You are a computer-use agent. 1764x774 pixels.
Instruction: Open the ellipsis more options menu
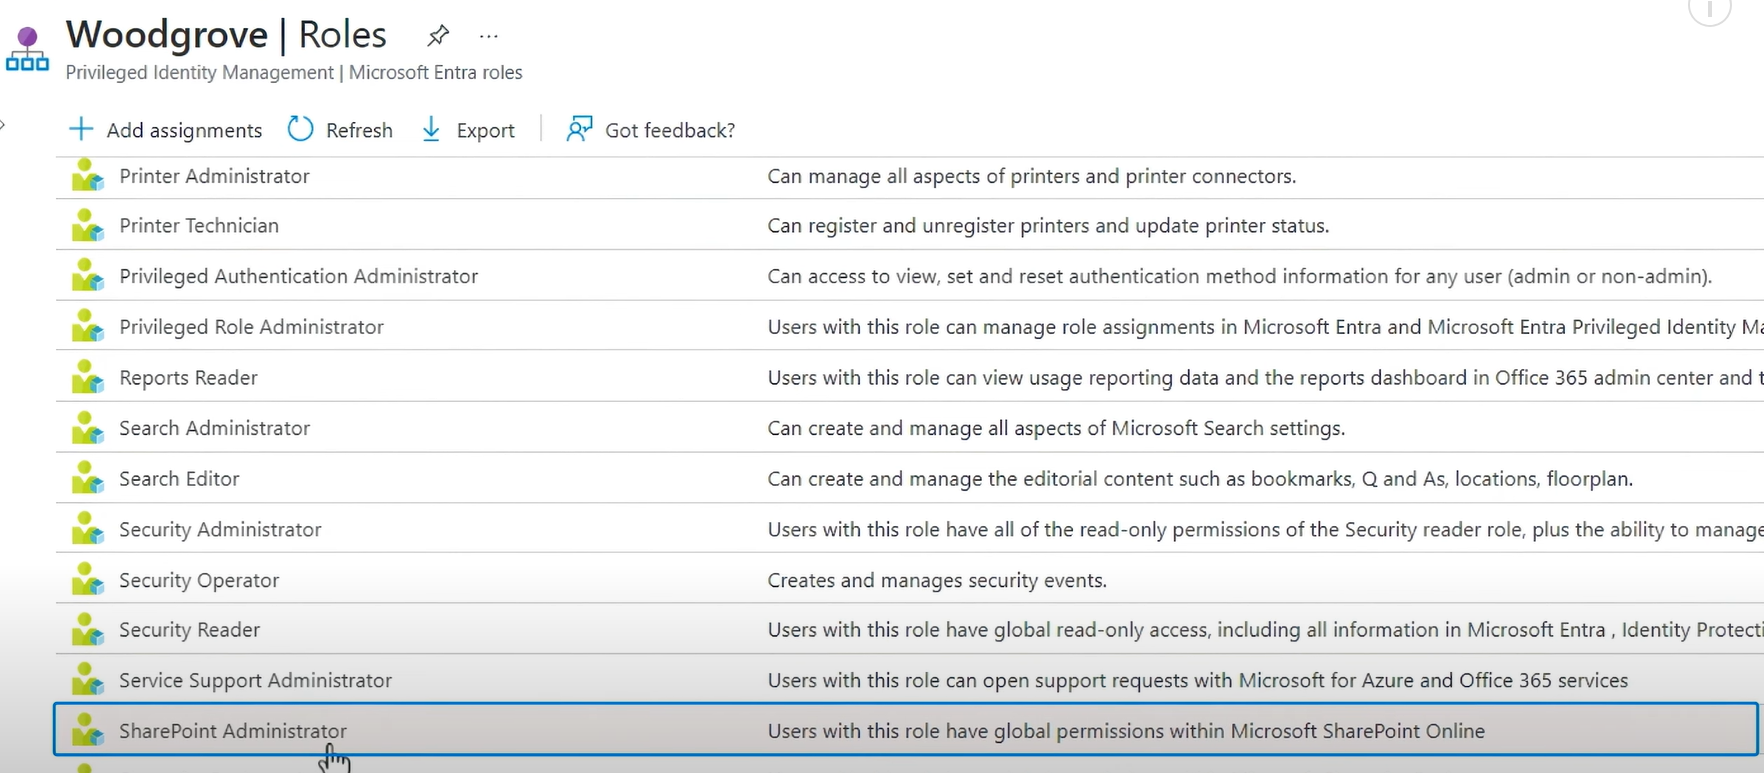click(x=488, y=36)
